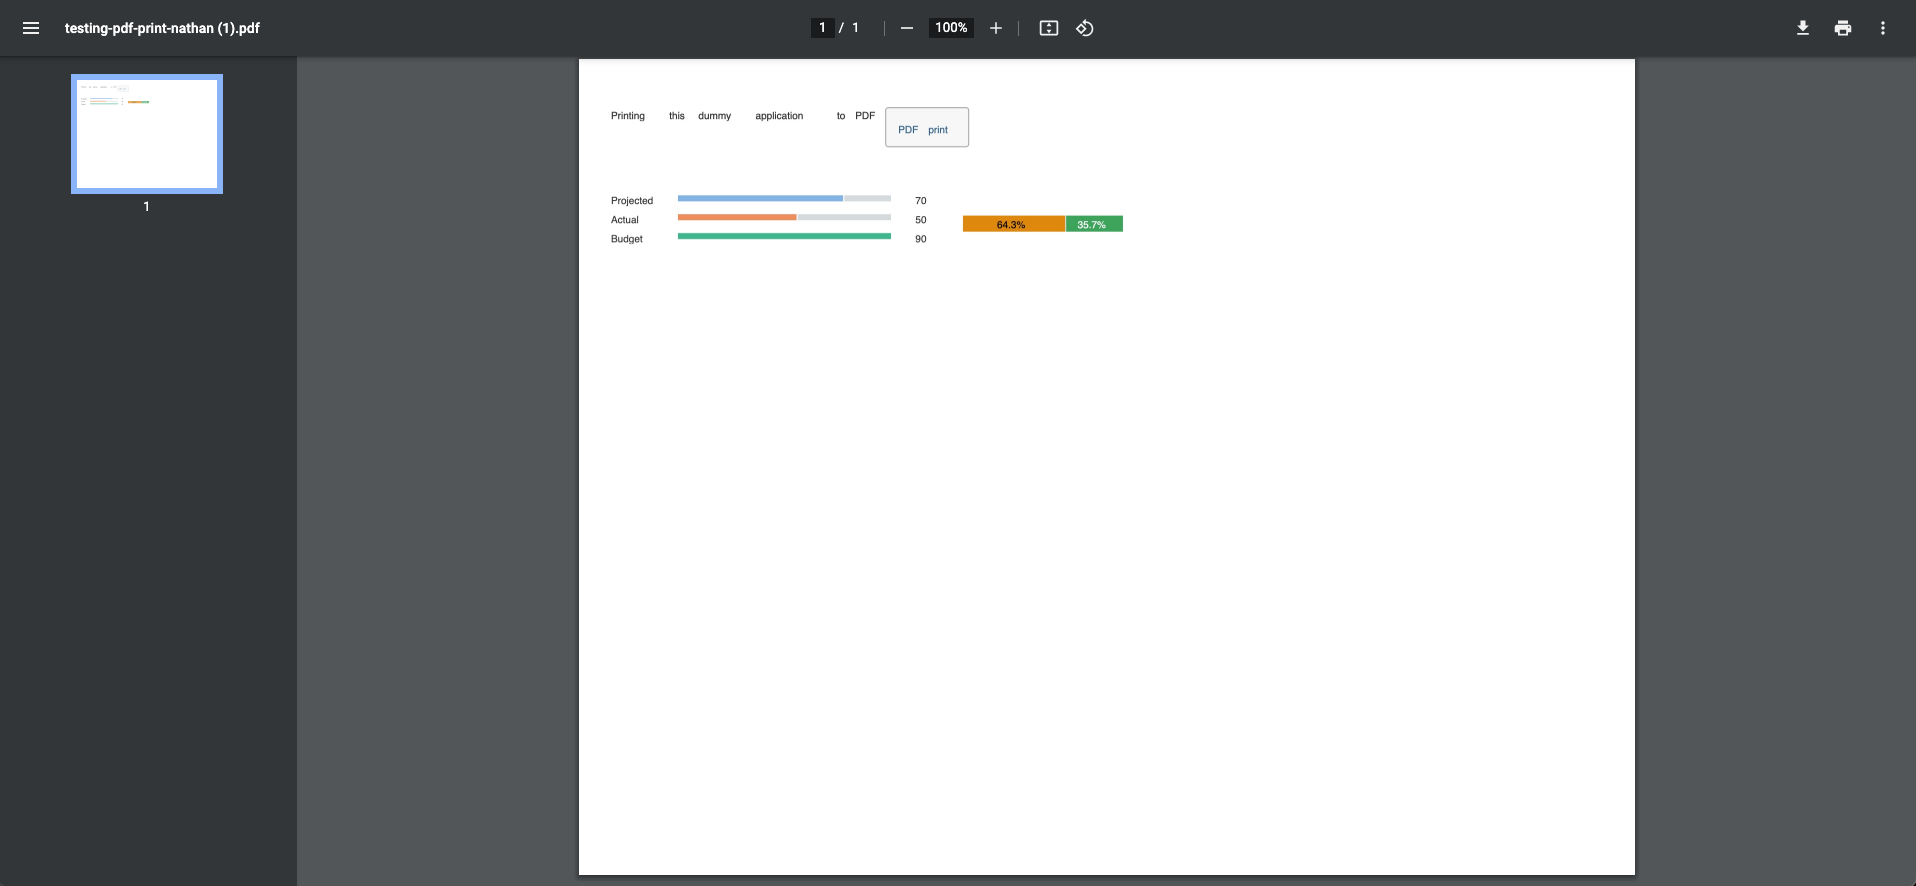Click the Actual label
The width and height of the screenshot is (1916, 886).
point(625,220)
